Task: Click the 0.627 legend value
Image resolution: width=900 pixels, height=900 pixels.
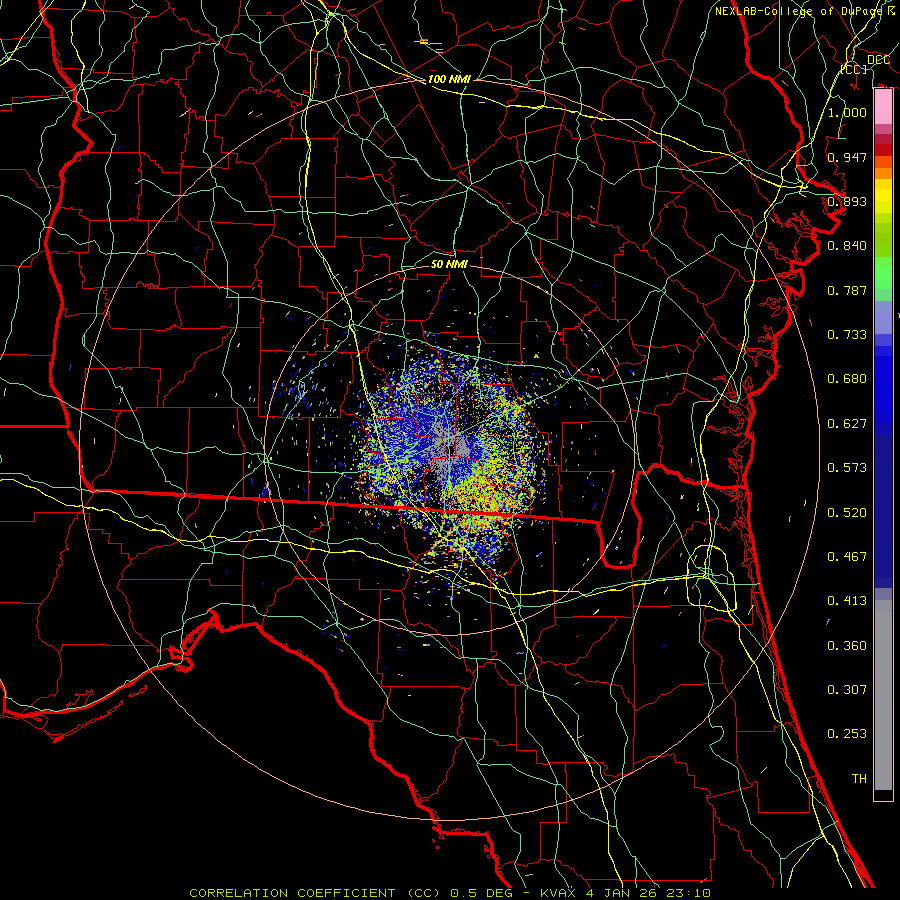Action: click(847, 424)
